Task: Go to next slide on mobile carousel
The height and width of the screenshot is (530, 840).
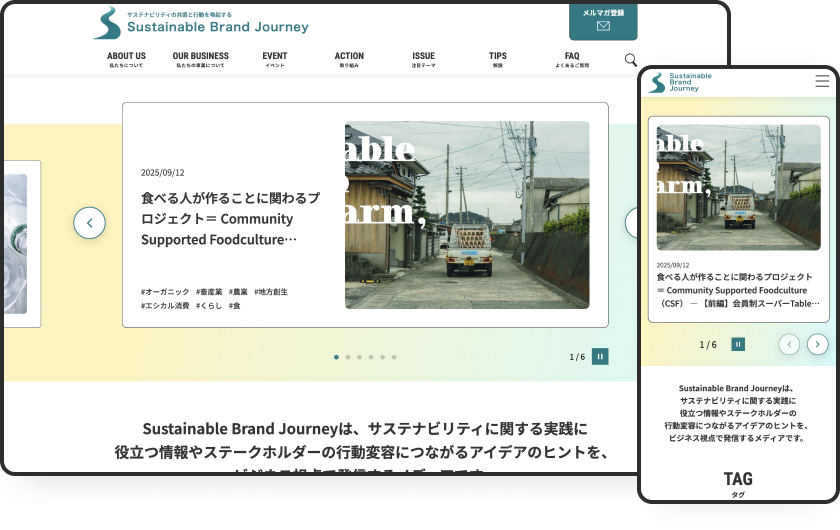Action: pyautogui.click(x=818, y=344)
